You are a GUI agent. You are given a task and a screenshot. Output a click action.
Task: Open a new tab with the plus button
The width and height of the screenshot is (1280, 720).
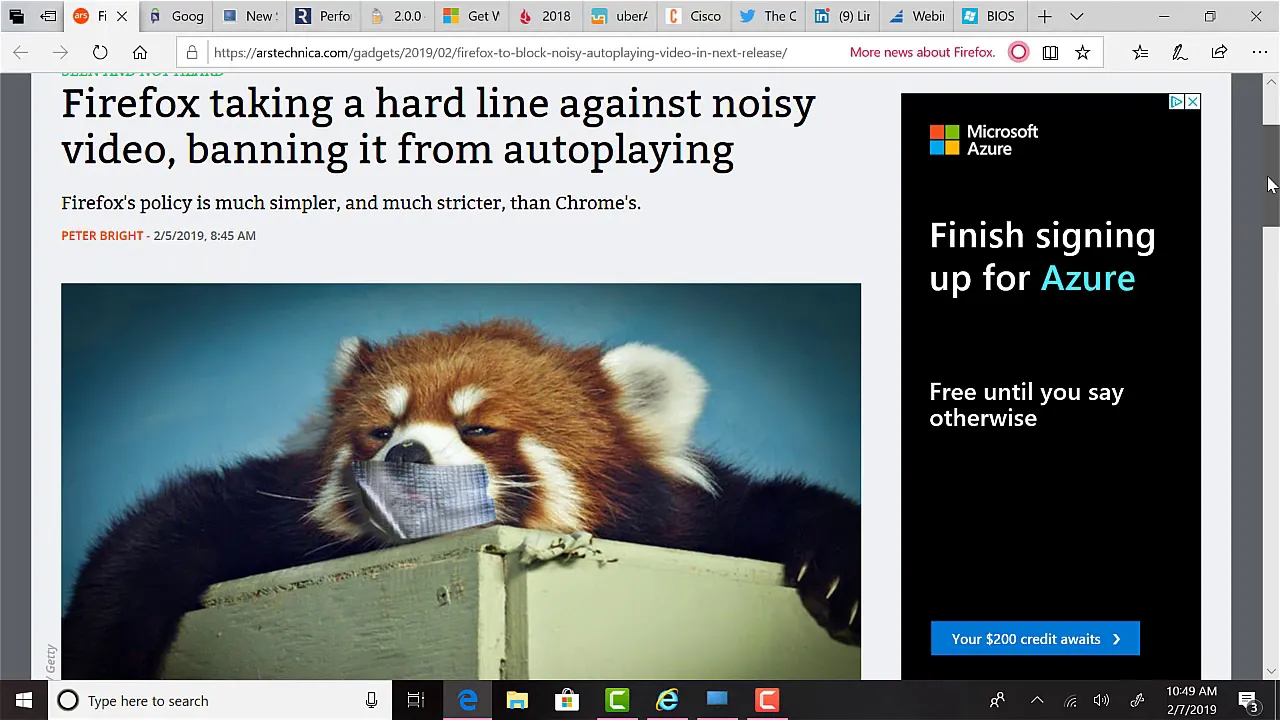(1044, 16)
